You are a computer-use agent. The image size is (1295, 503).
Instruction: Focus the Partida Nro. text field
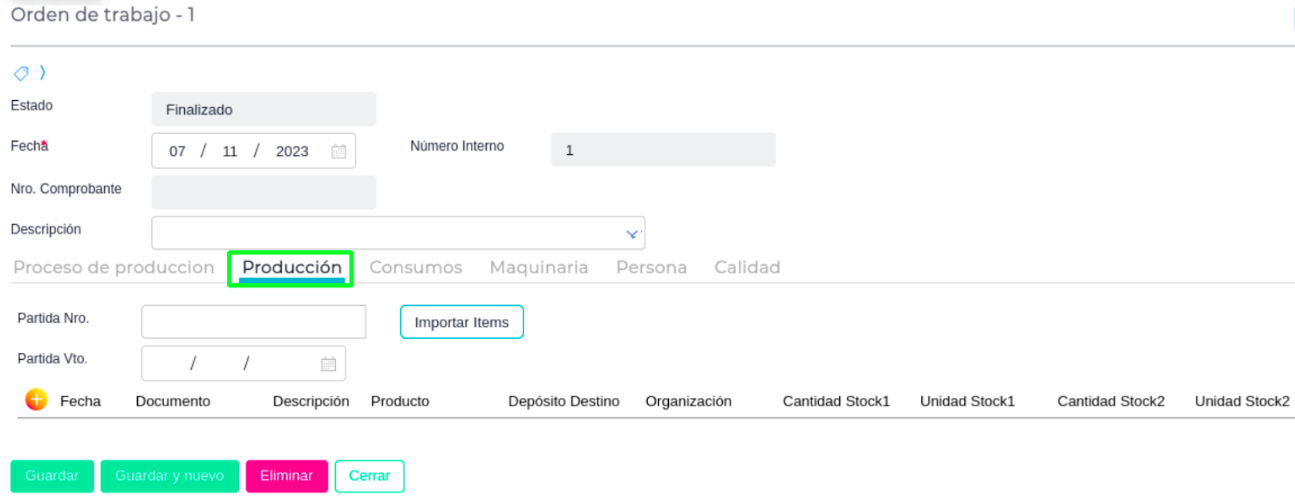254,322
